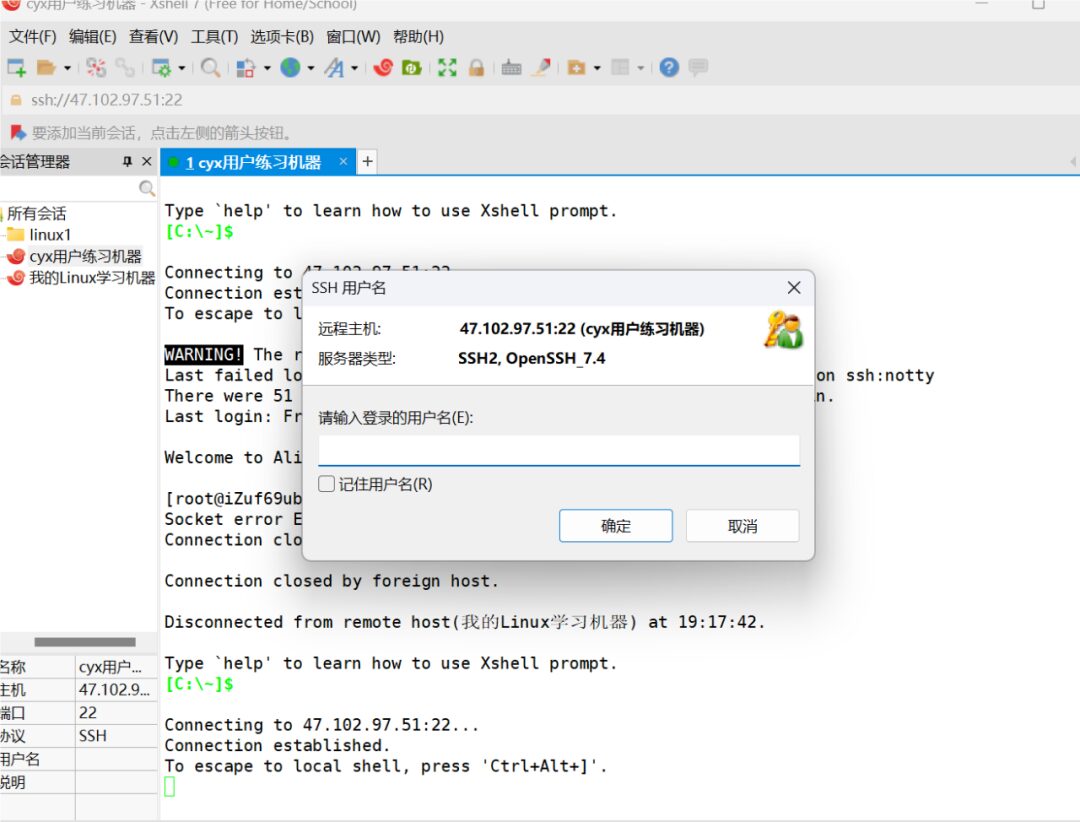
Task: Click the Find magnifier toolbar icon
Action: click(210, 68)
